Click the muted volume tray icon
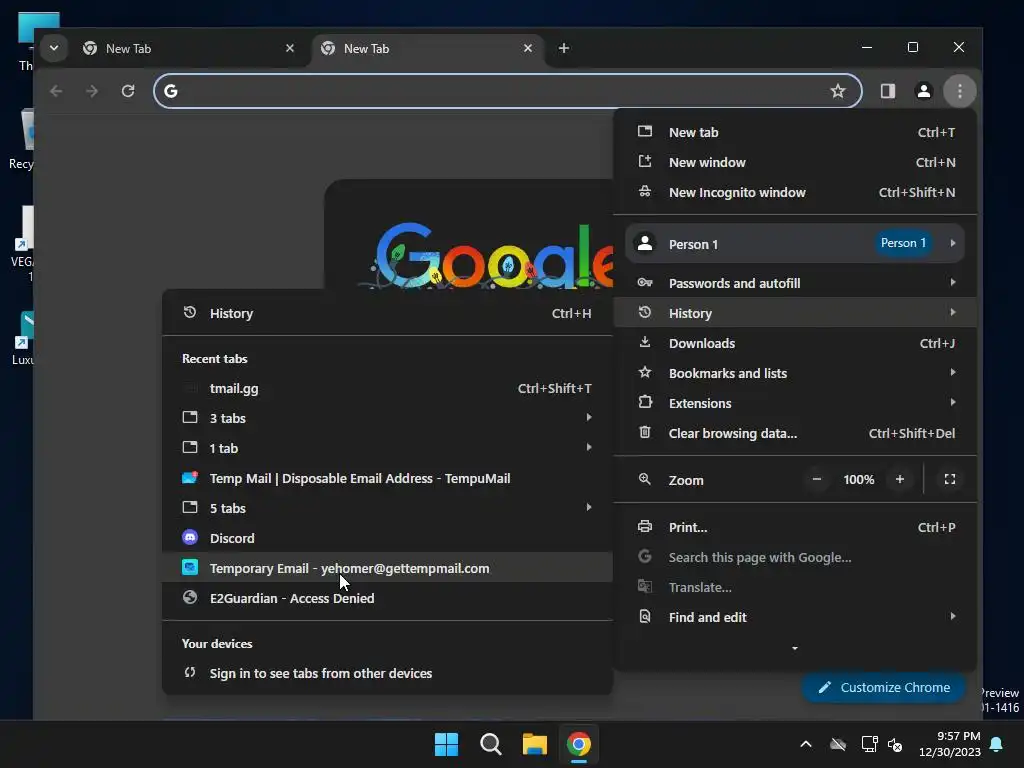This screenshot has width=1024, height=768. 895,744
